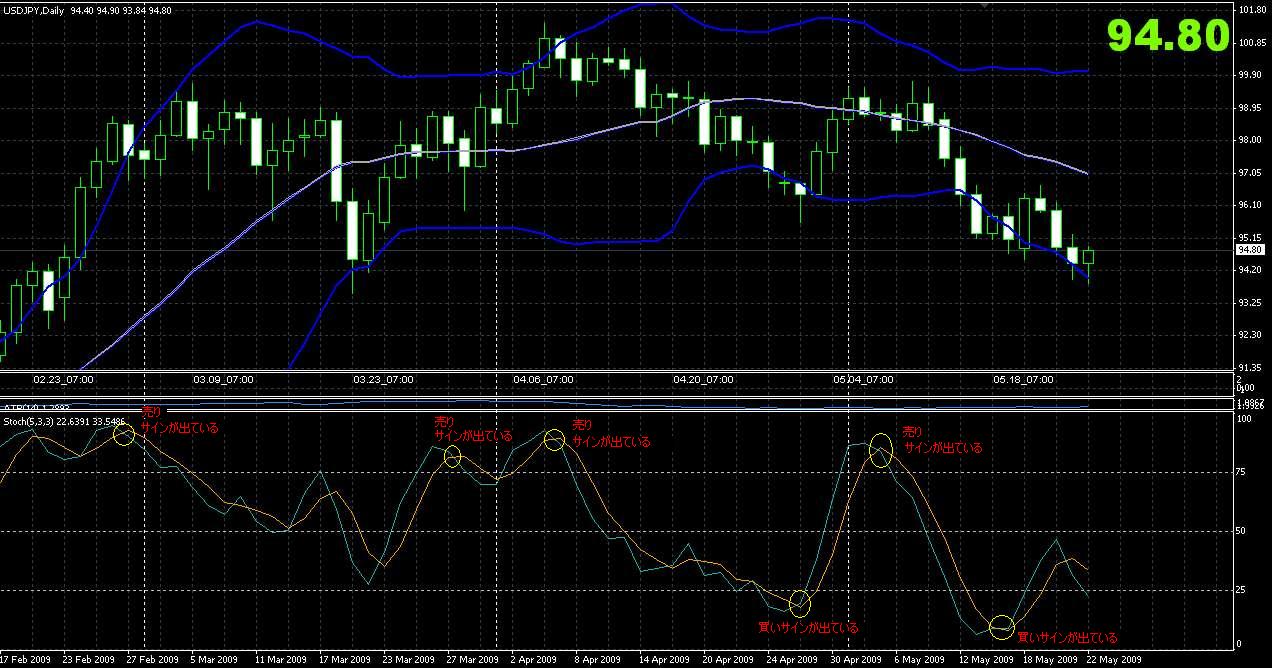
Task: Click the 14 Apr 2009 date label
Action: [665, 660]
